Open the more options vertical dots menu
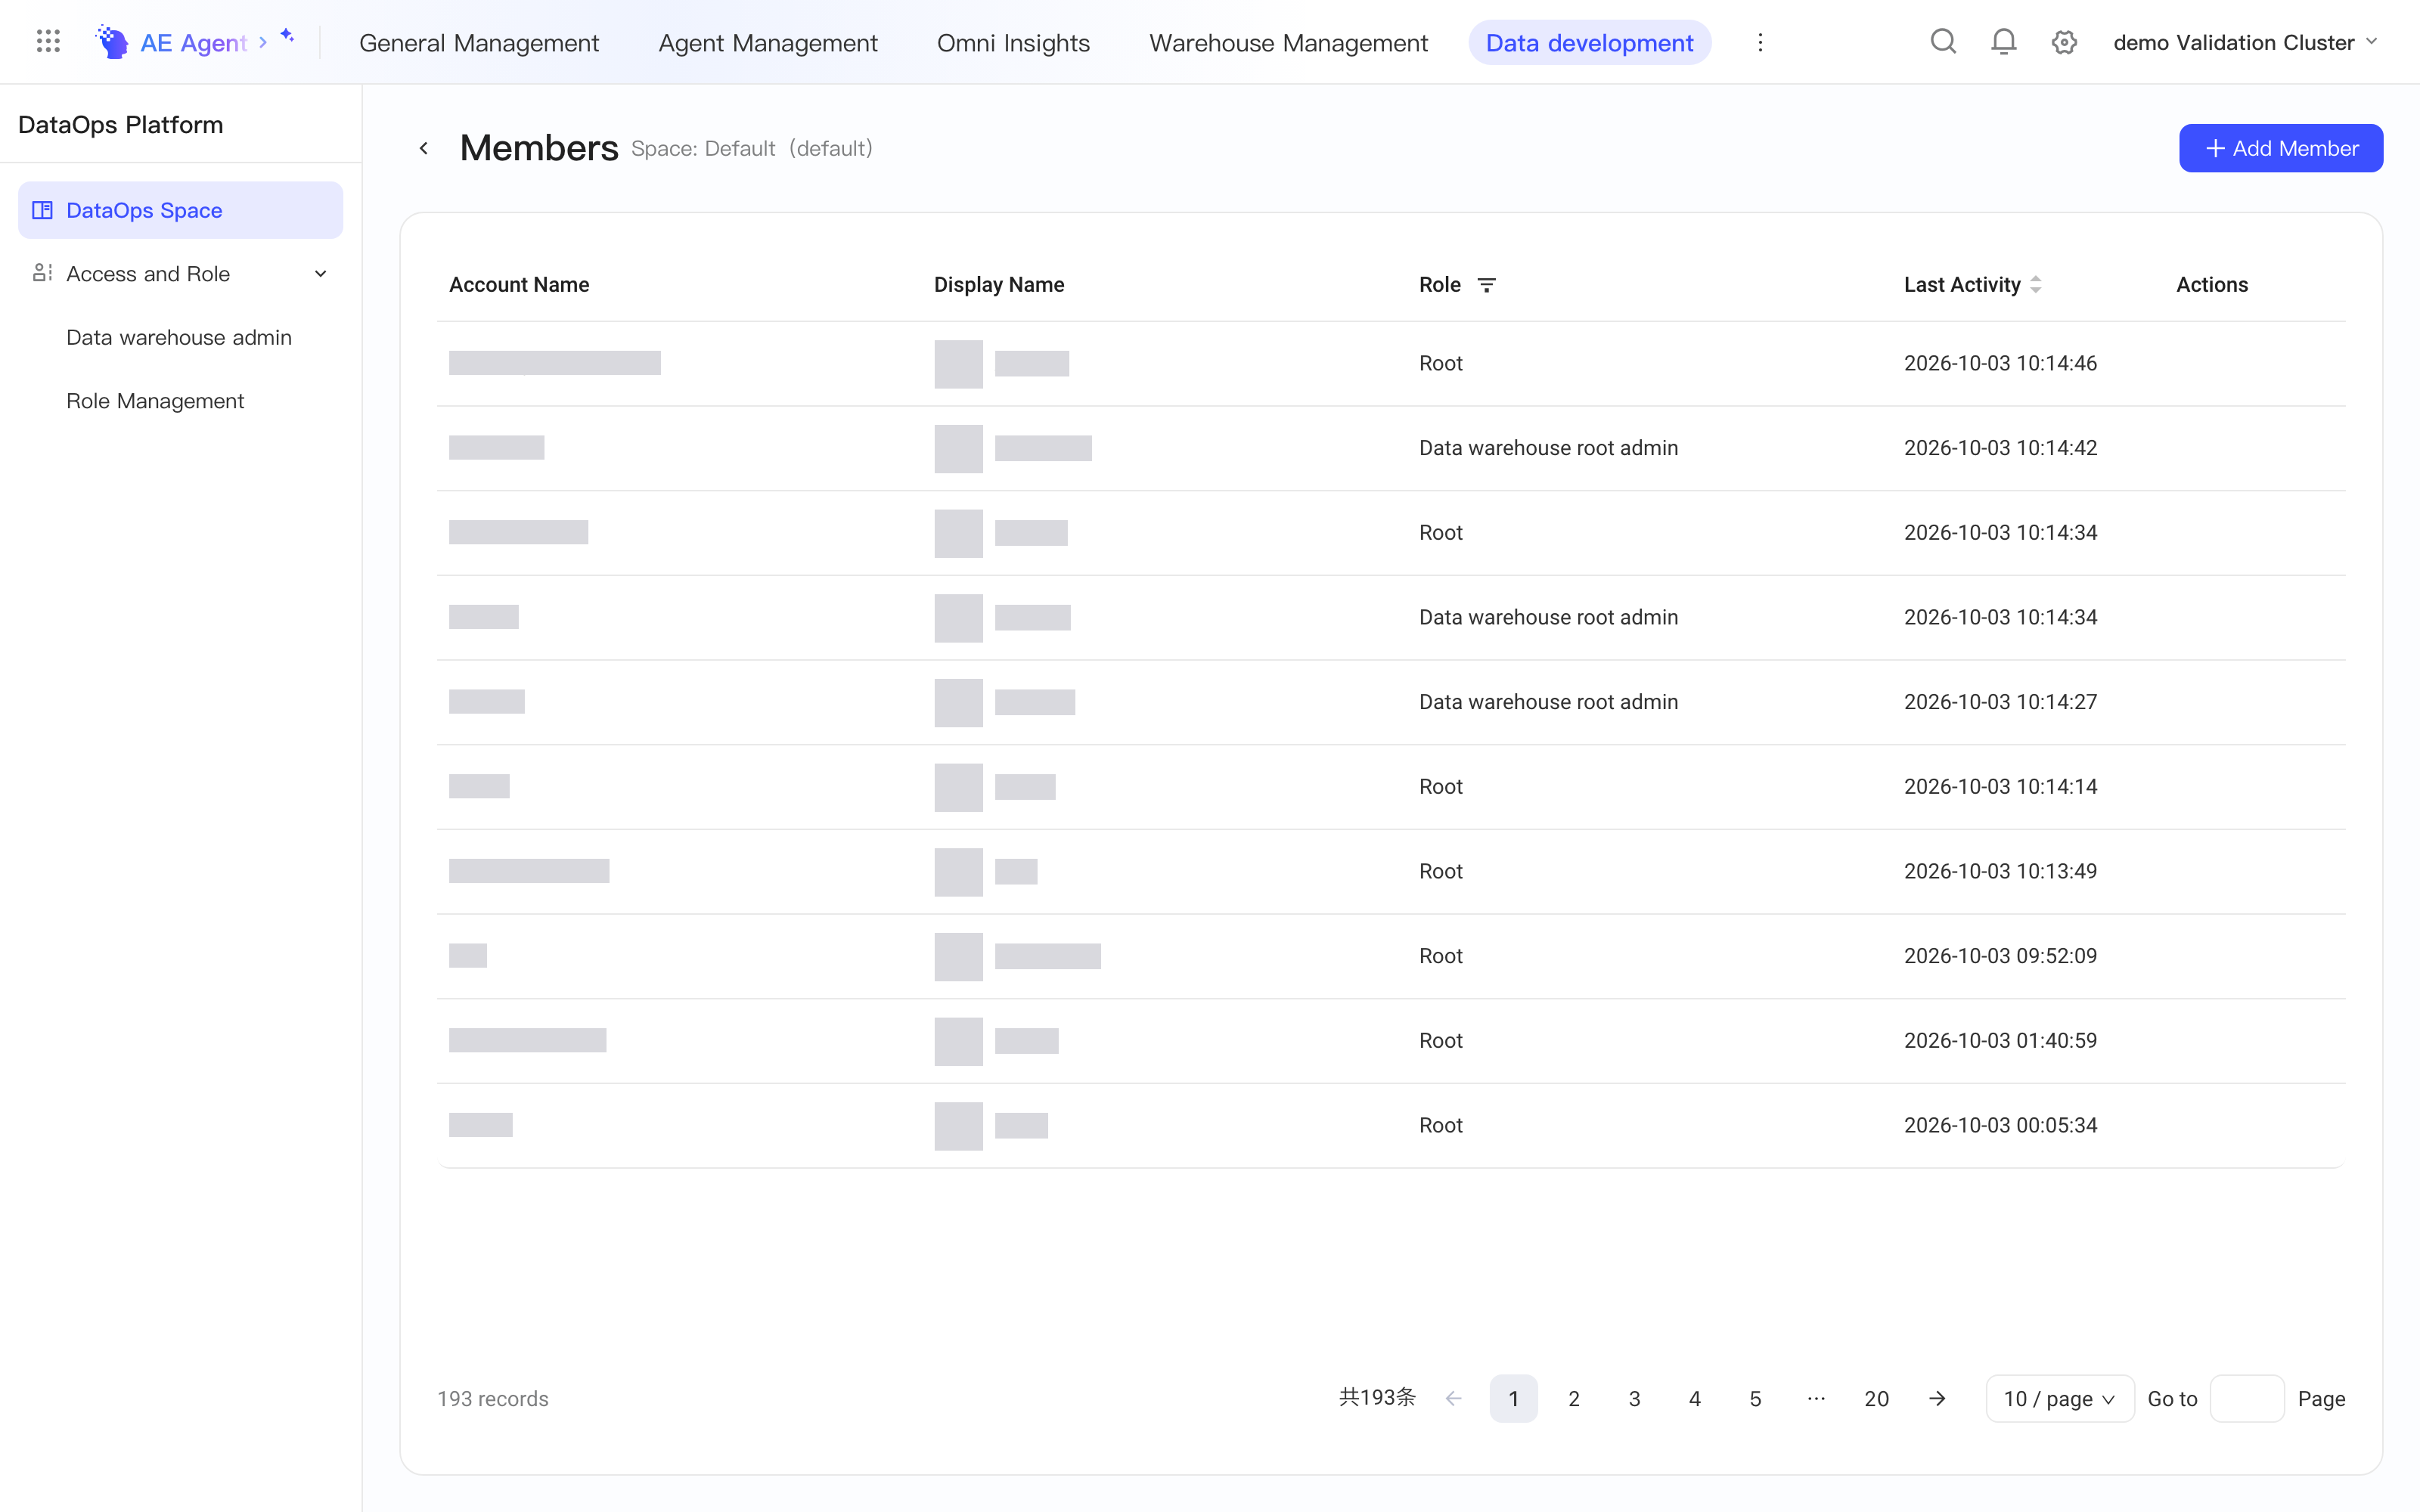The height and width of the screenshot is (1512, 2420). pos(1760,42)
